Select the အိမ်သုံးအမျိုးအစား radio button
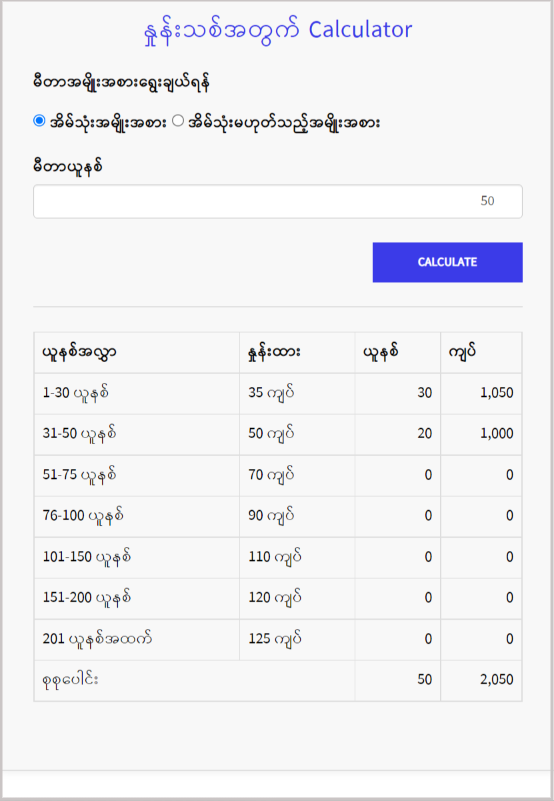This screenshot has height=801, width=554. (x=39, y=121)
